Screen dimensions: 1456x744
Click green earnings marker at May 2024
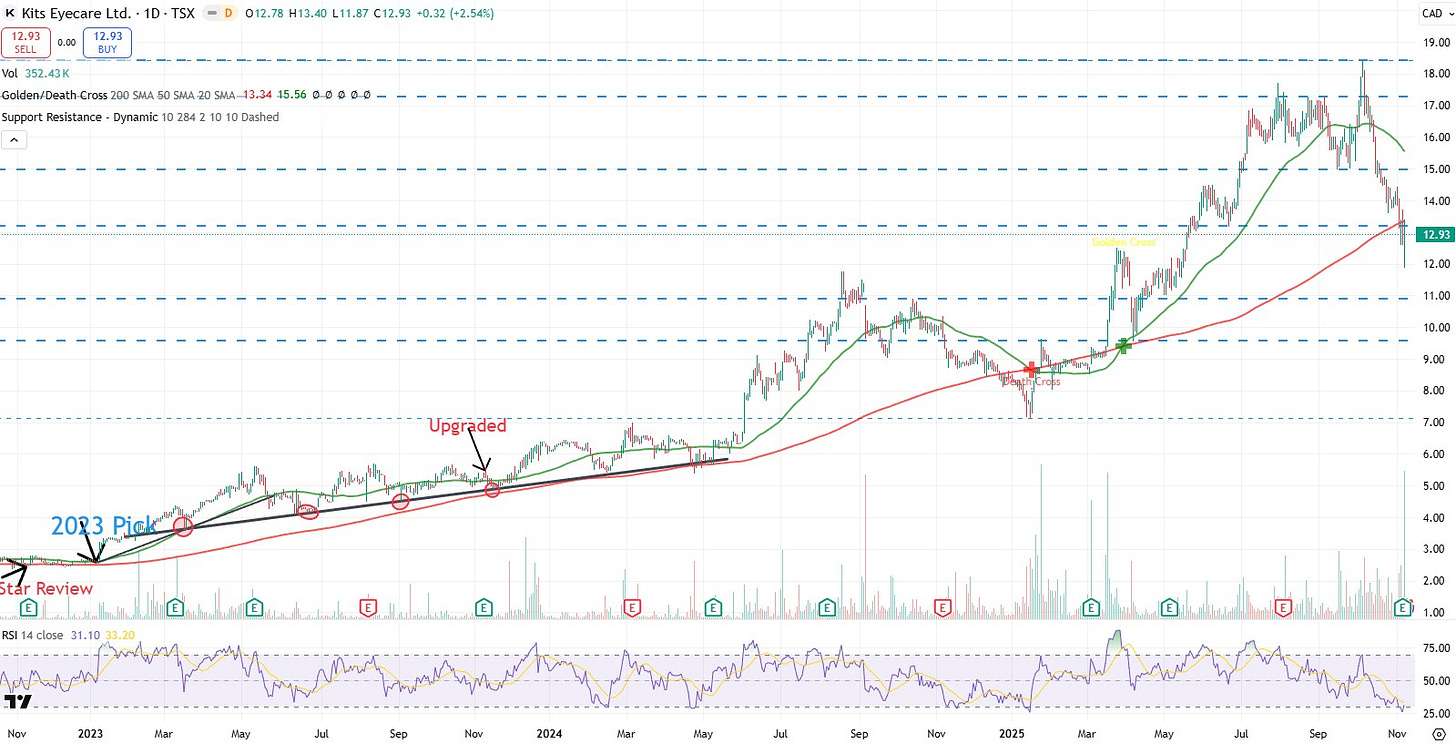714,607
